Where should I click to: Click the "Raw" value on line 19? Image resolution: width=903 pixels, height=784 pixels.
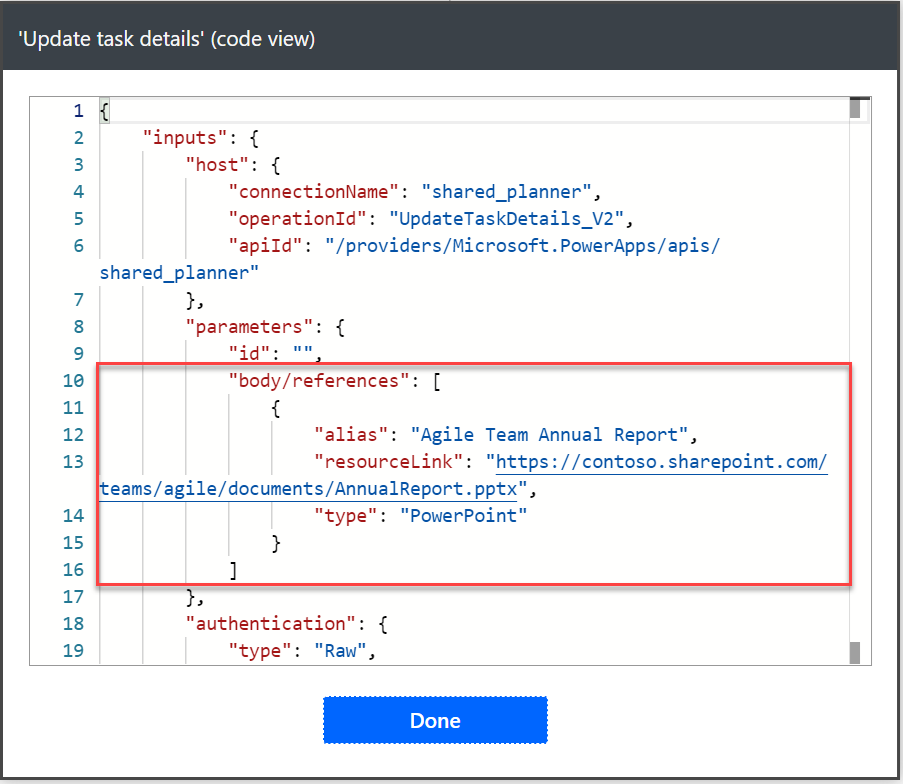(340, 651)
